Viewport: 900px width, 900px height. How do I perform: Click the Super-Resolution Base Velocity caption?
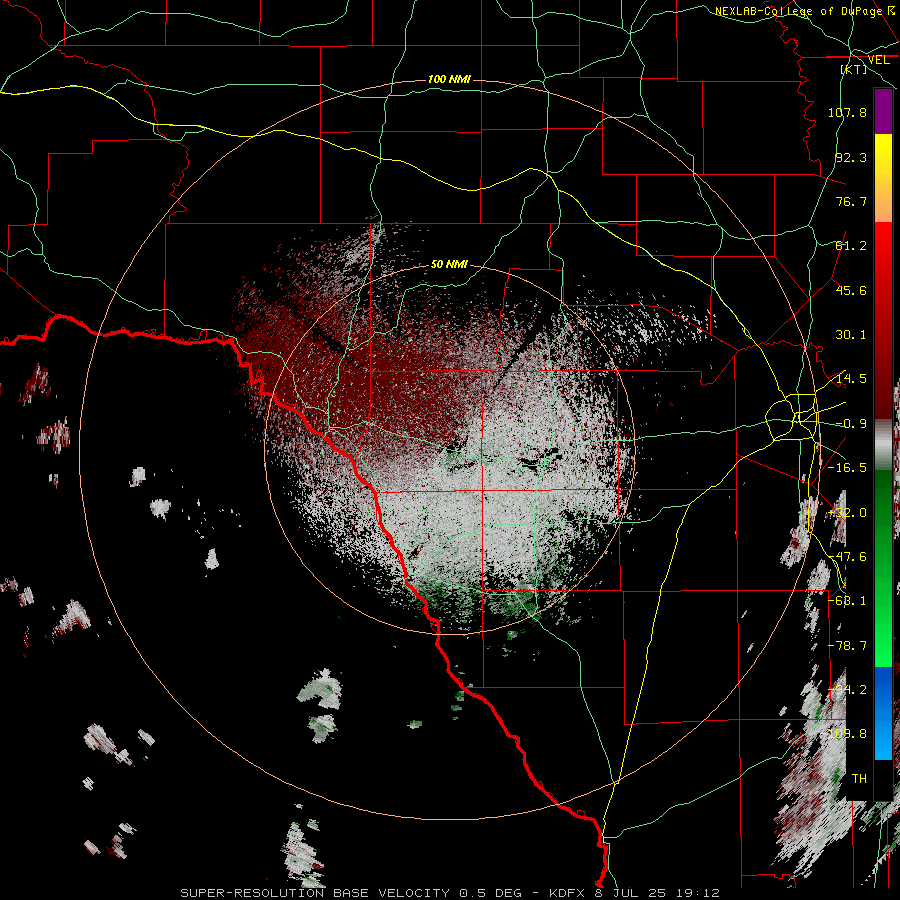(450, 893)
